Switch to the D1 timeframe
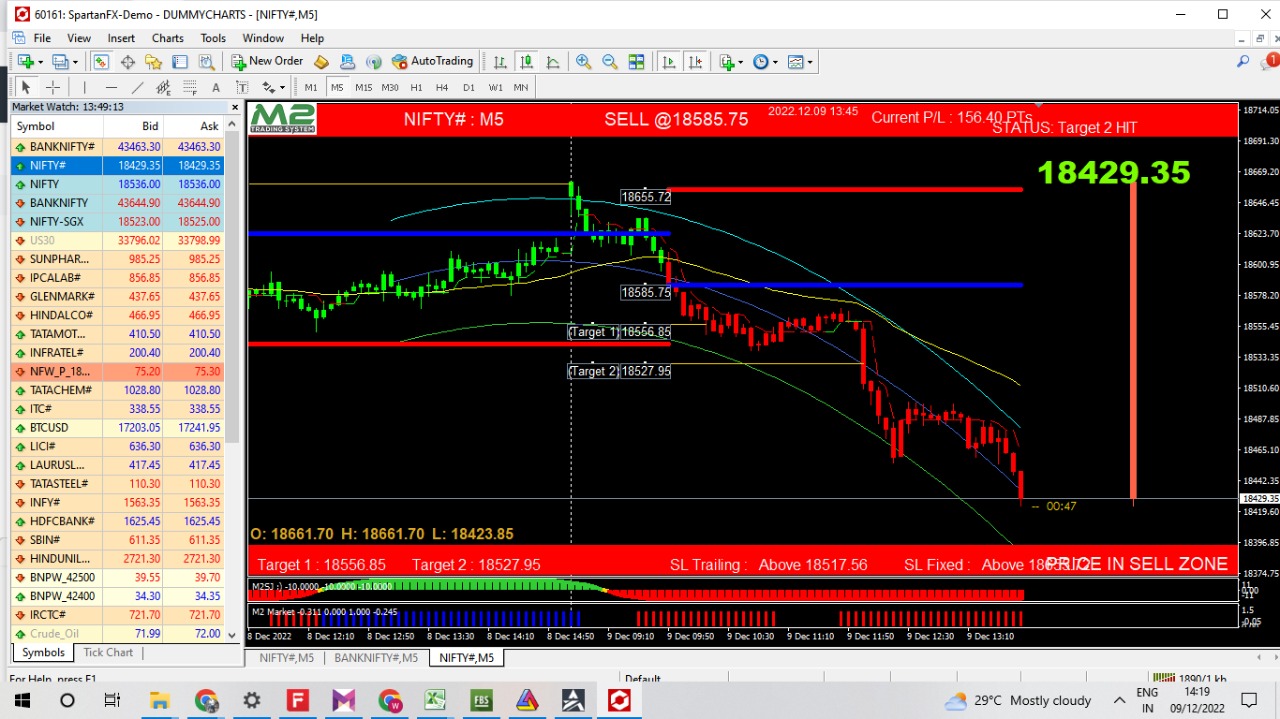 click(x=468, y=88)
